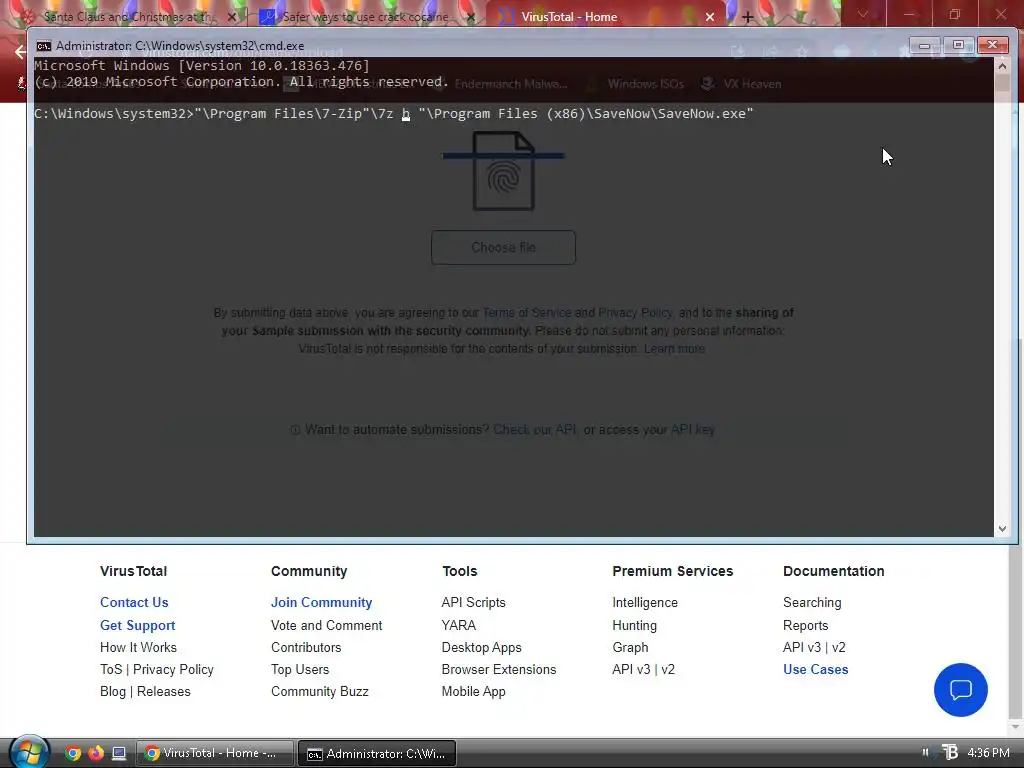This screenshot has height=768, width=1024.
Task: Close the cmd.exe window
Action: click(993, 45)
